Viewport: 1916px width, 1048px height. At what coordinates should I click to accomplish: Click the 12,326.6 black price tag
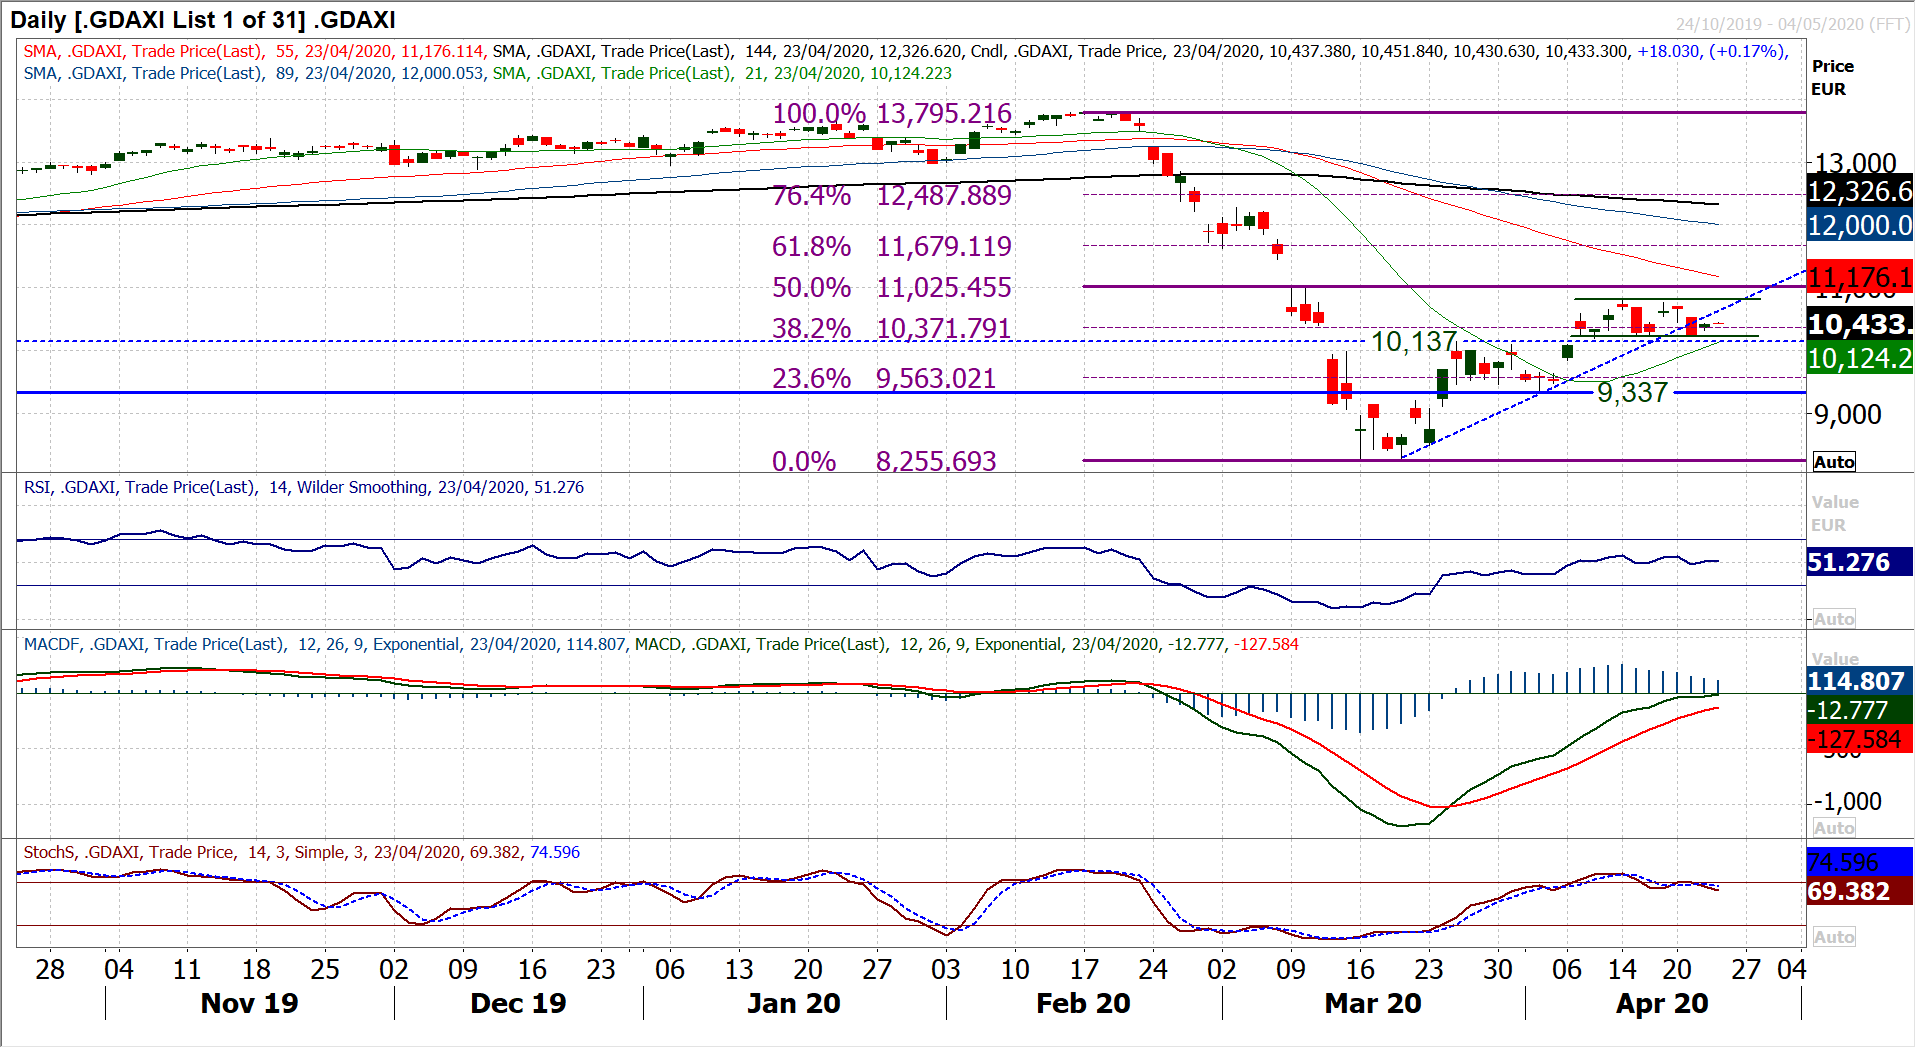[x=1860, y=191]
